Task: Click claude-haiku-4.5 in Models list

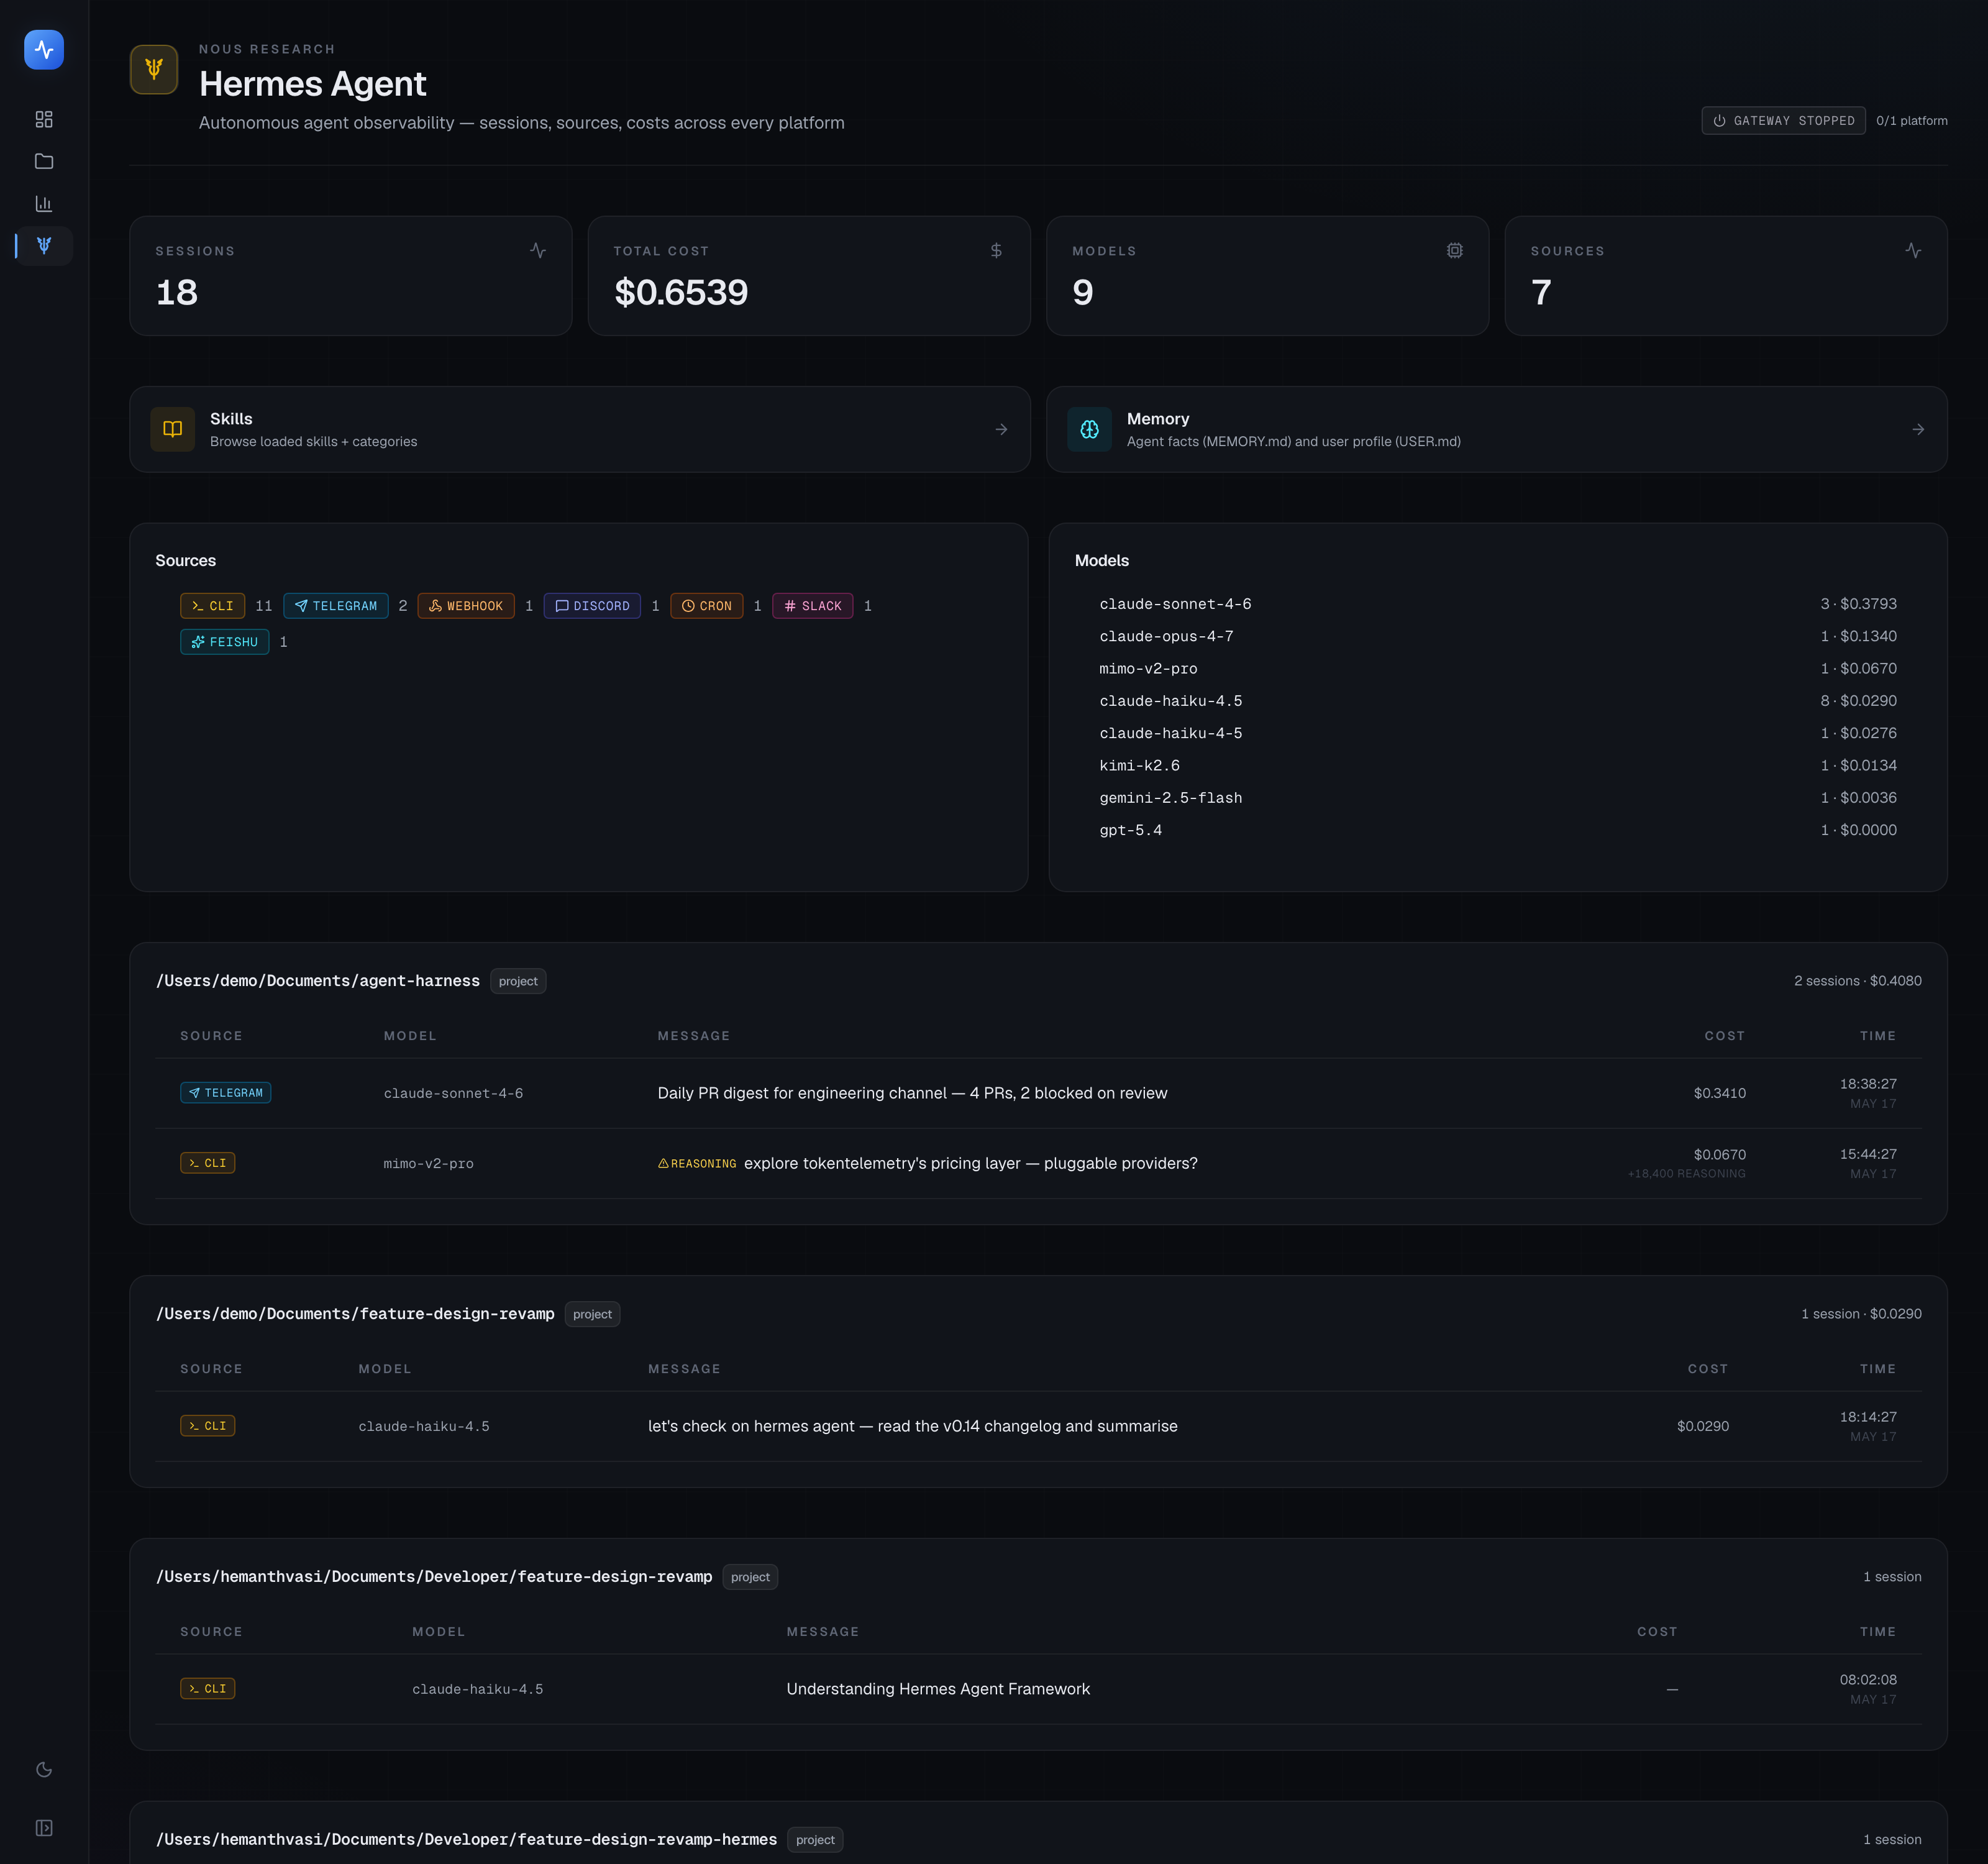Action: tap(1171, 701)
